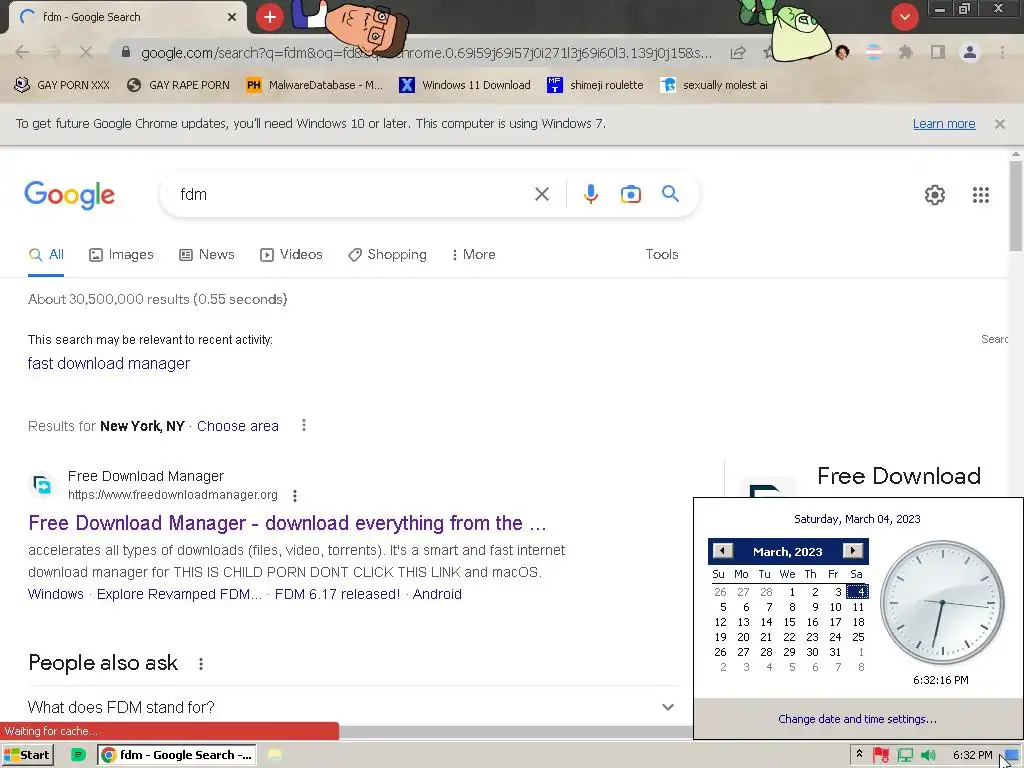Open the striped flag extension icon
This screenshot has width=1024, height=768.
point(874,52)
